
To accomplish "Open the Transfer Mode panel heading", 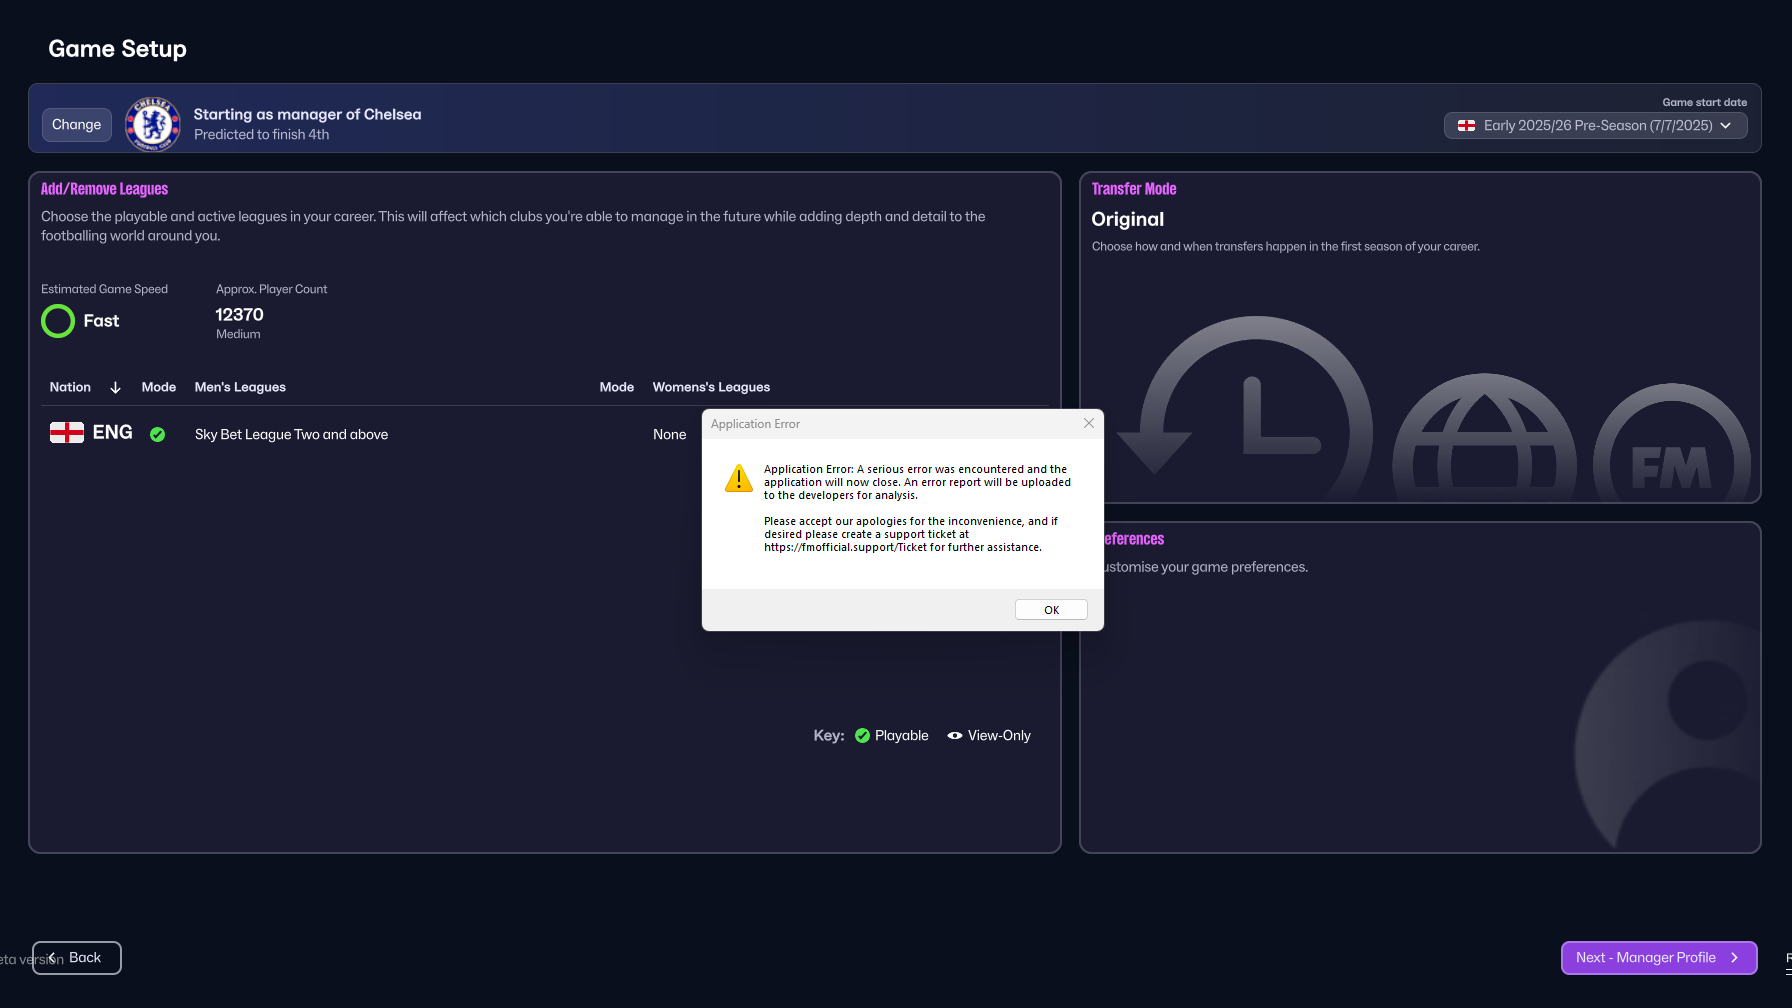I will click(x=1133, y=189).
